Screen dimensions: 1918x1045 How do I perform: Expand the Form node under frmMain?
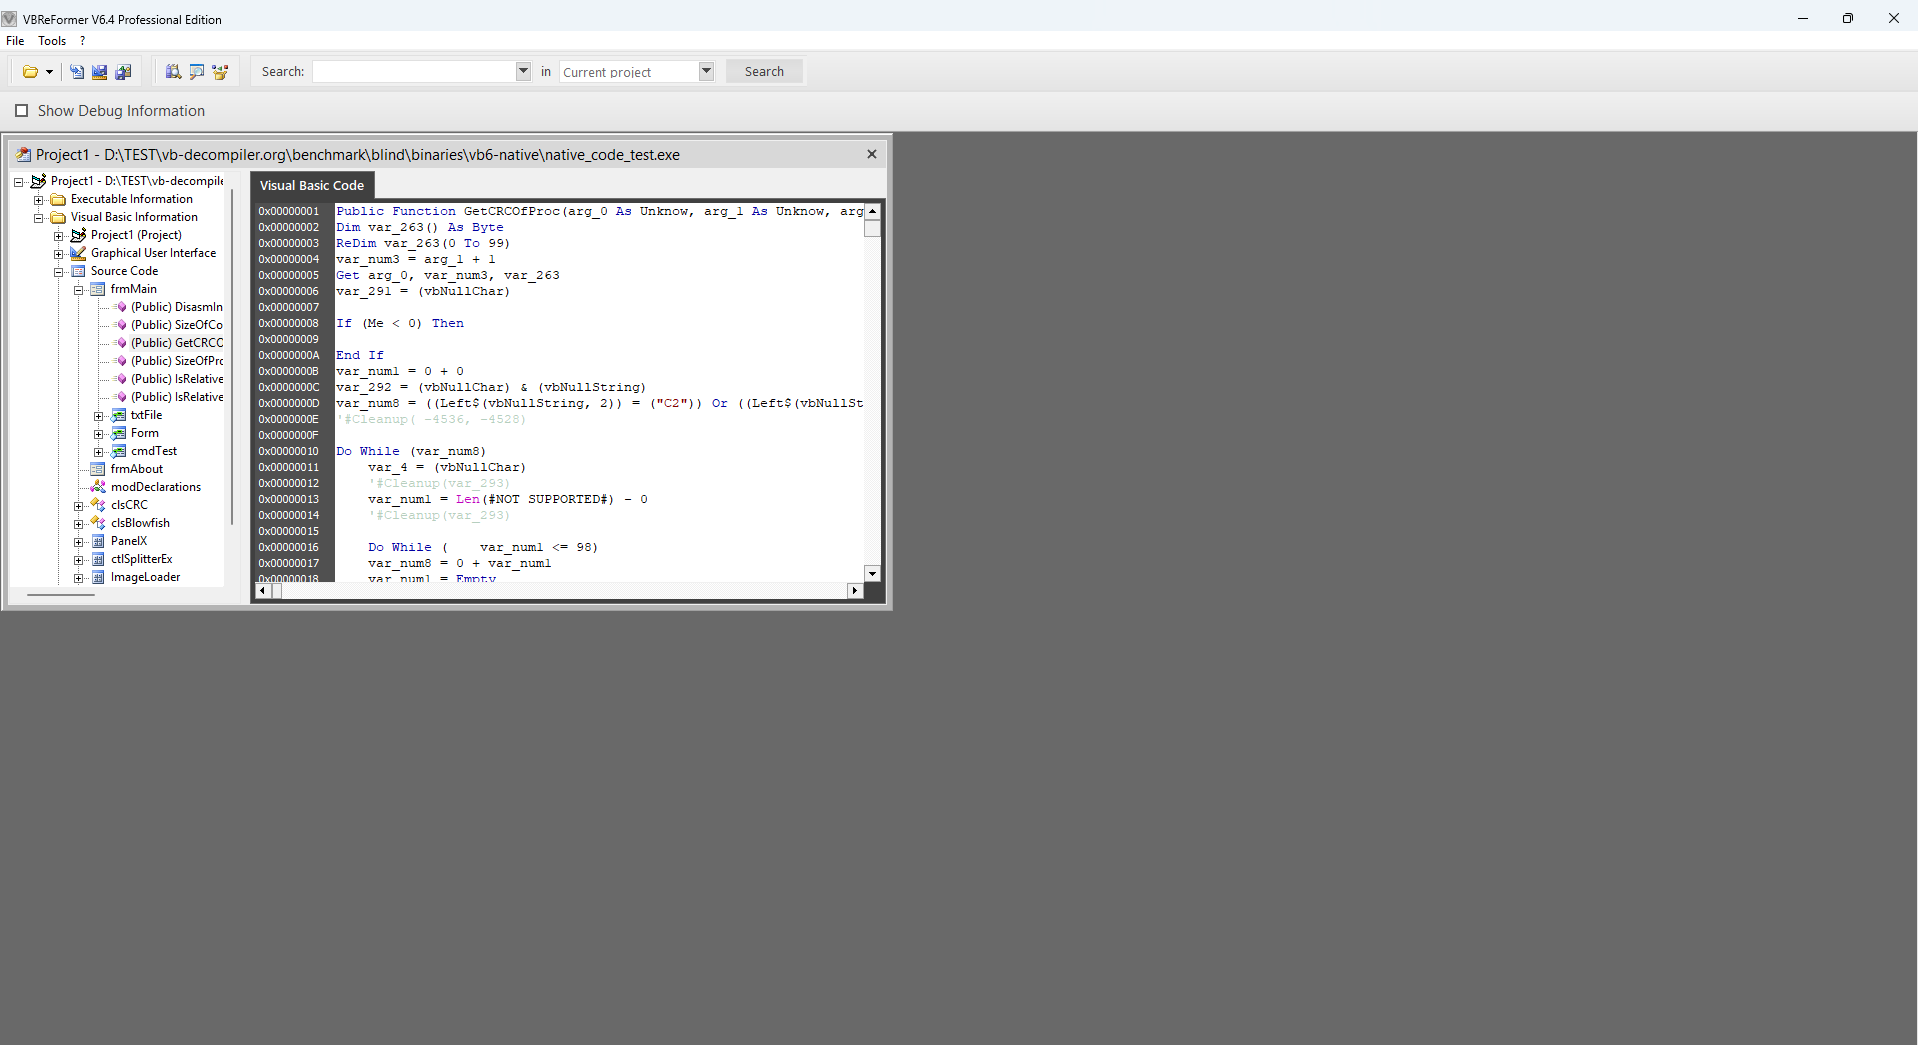pos(99,434)
